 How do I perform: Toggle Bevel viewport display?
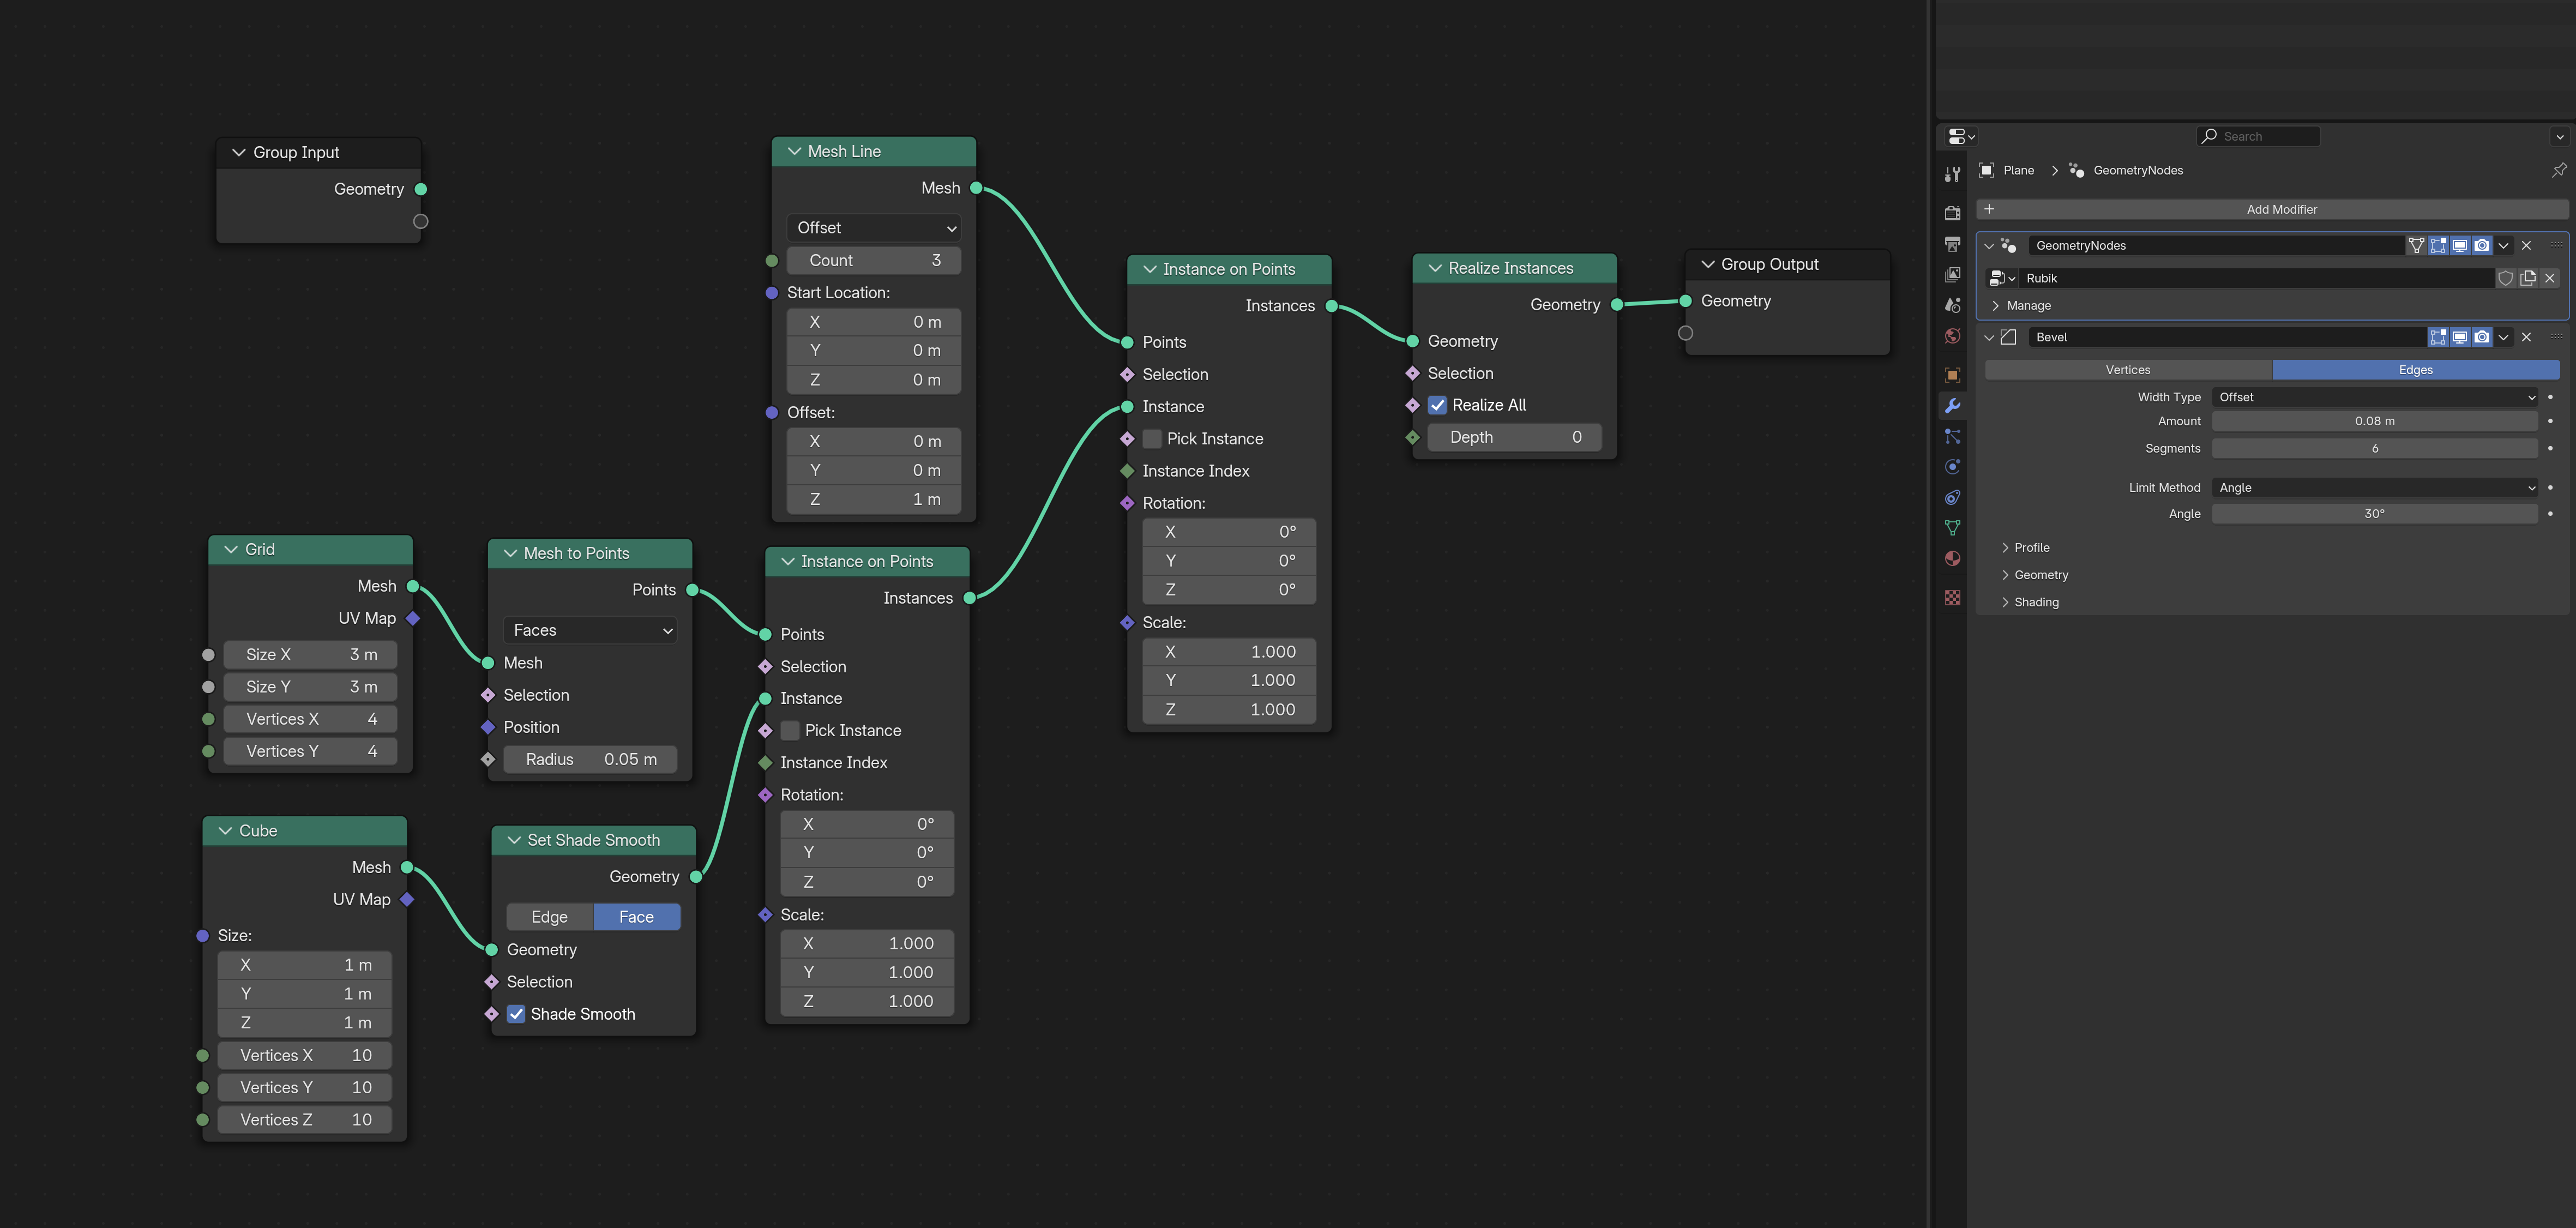pyautogui.click(x=2460, y=337)
